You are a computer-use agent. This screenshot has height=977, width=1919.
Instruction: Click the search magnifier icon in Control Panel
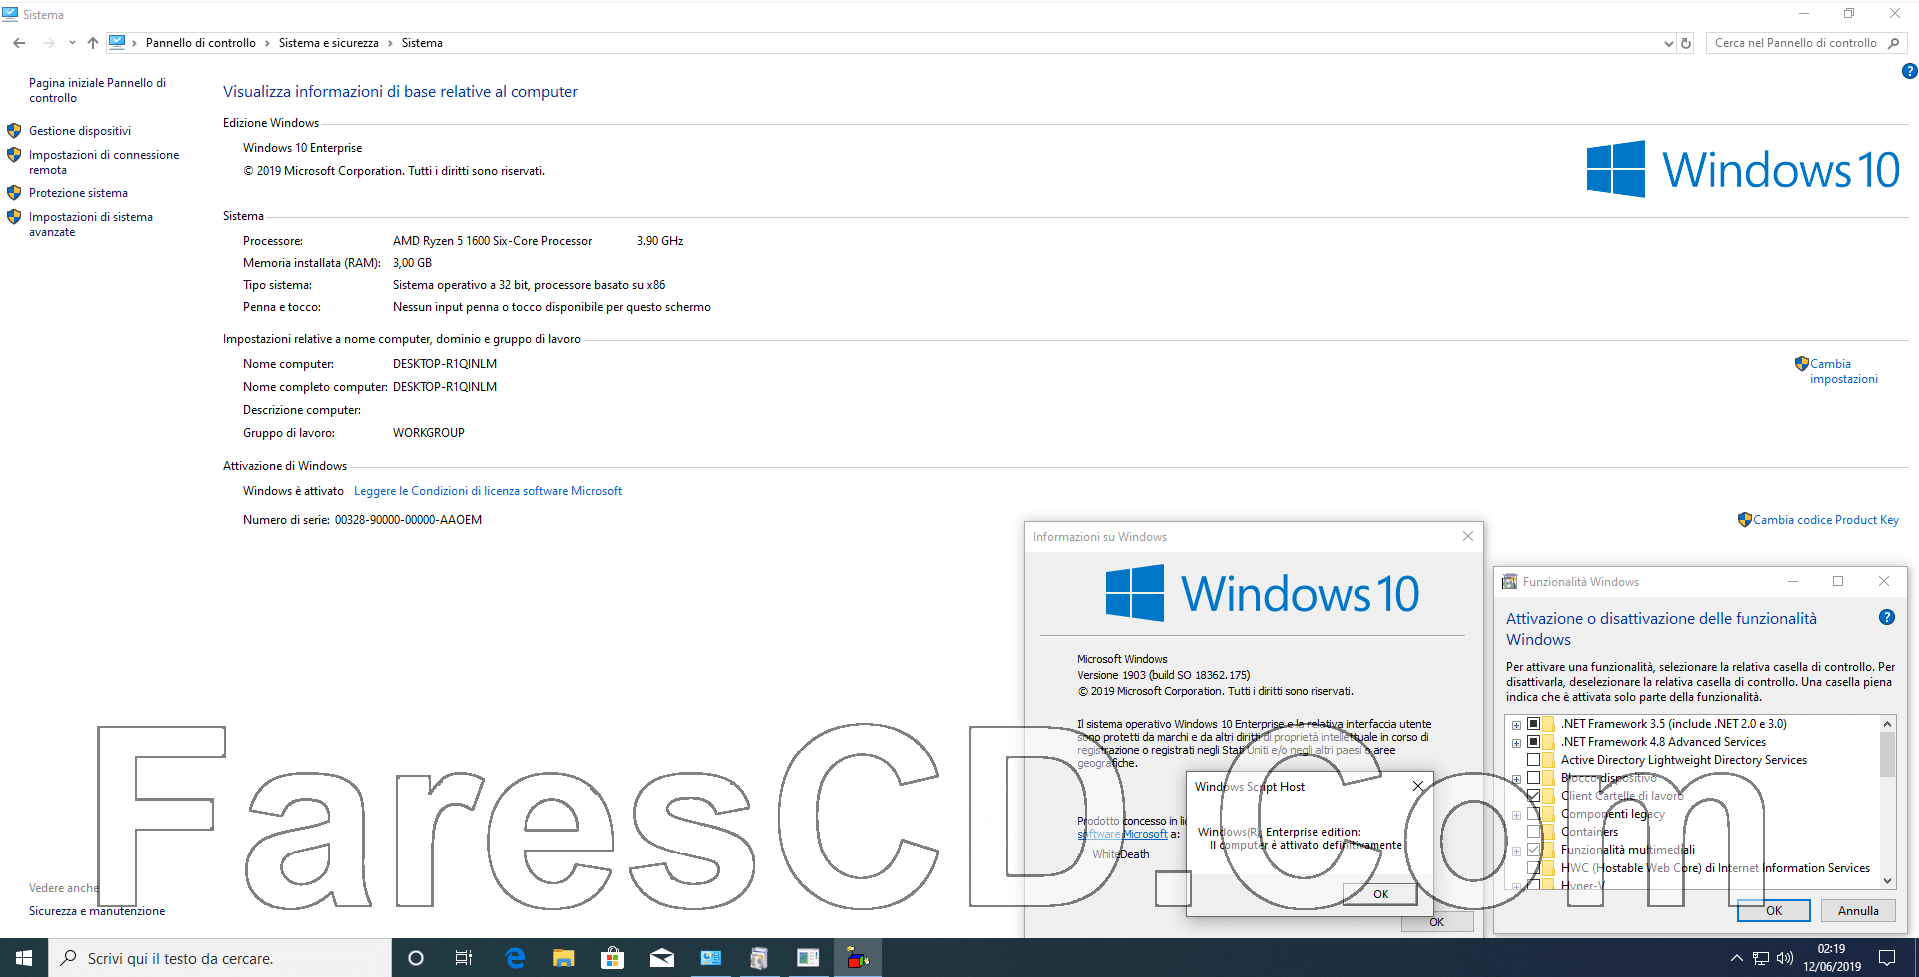coord(1893,43)
